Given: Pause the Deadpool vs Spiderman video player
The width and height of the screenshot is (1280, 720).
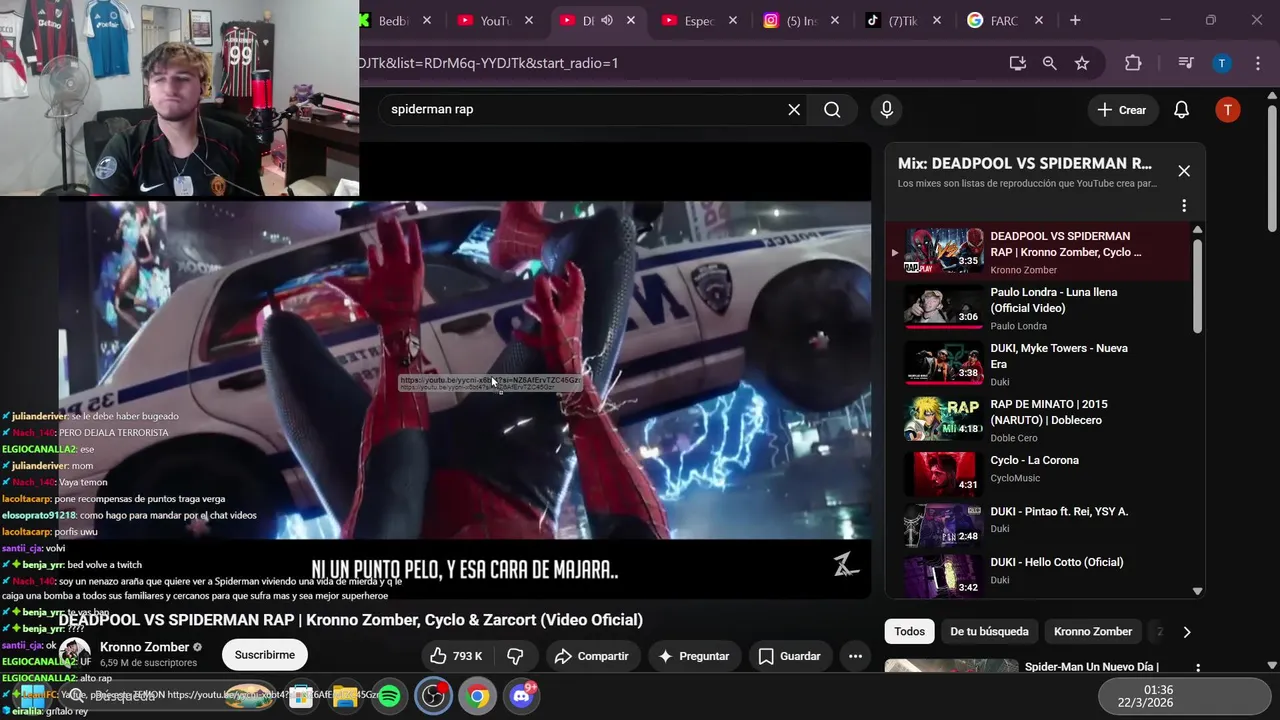Looking at the screenshot, I should 465,370.
